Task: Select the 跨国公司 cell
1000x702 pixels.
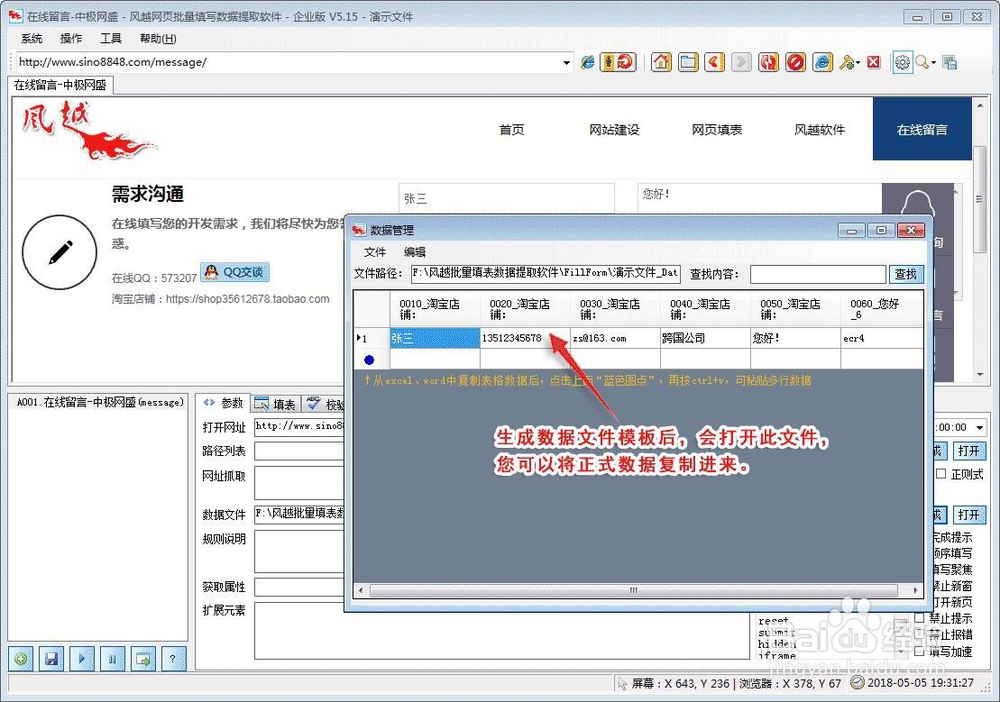Action: pos(705,338)
